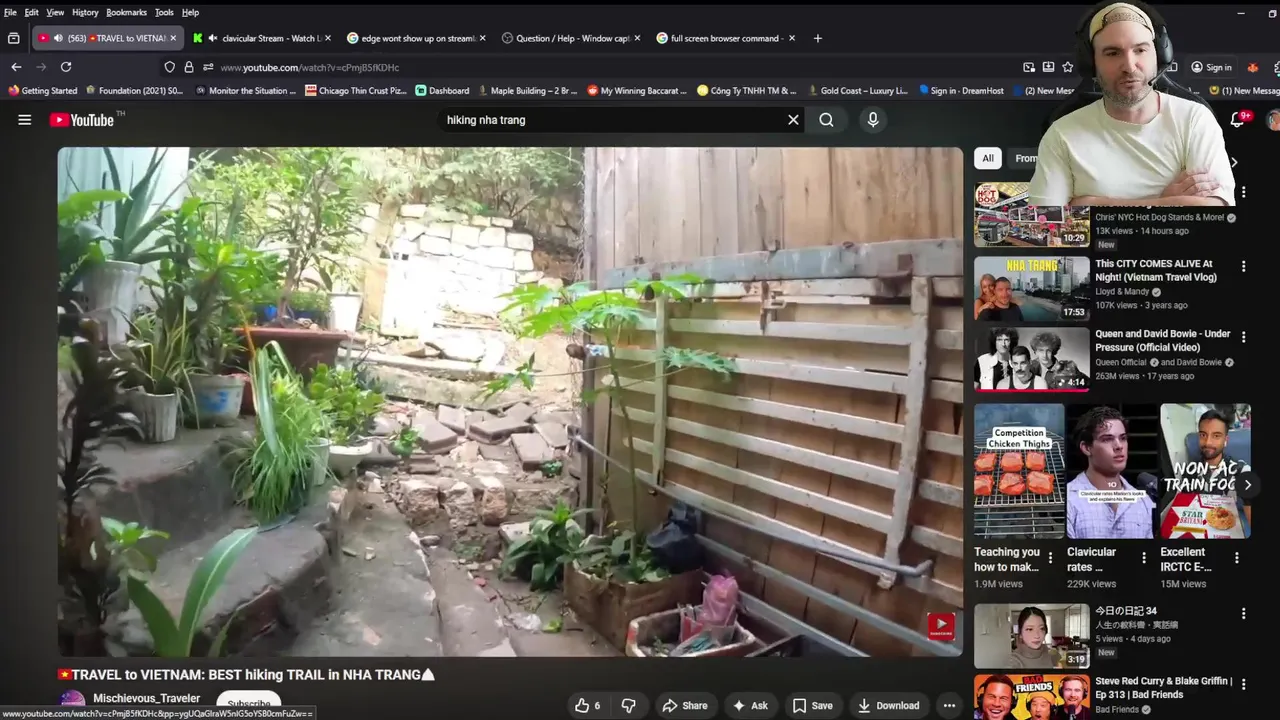The width and height of the screenshot is (1280, 720).
Task: Click the Ask button
Action: [750, 705]
